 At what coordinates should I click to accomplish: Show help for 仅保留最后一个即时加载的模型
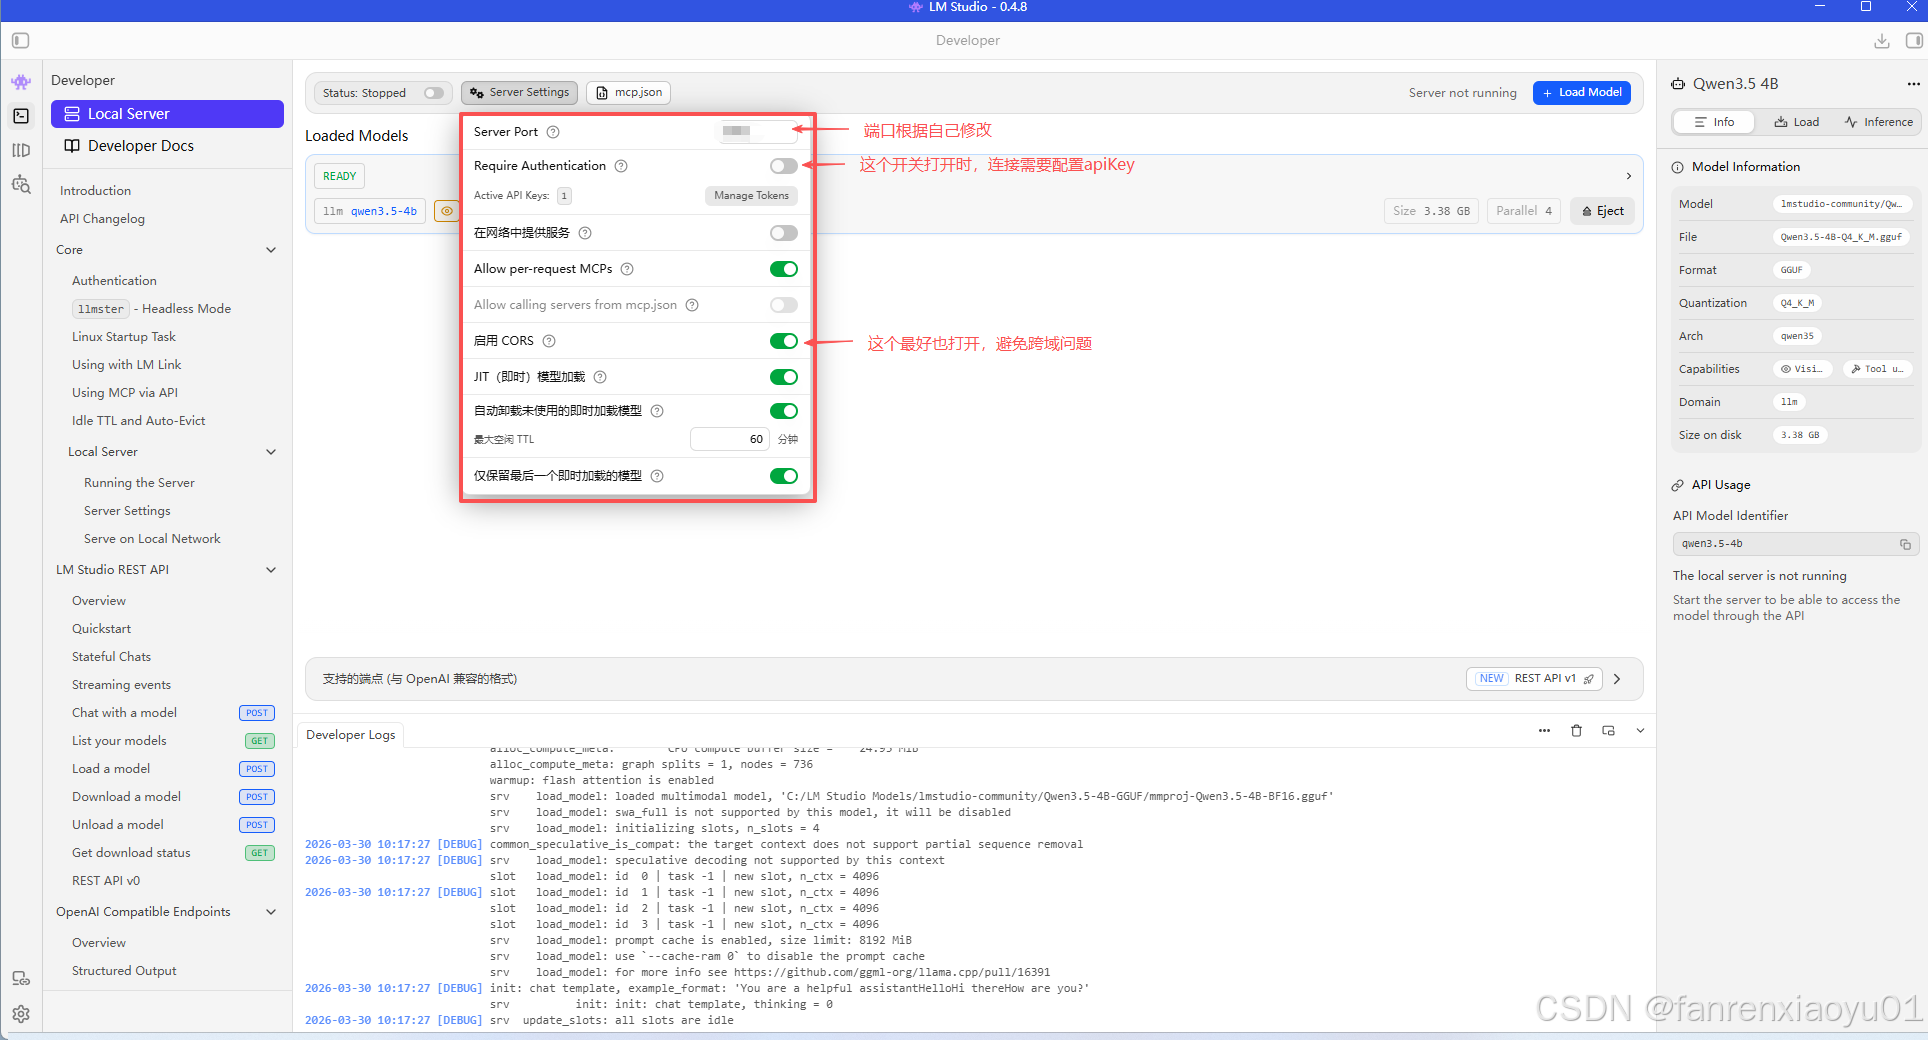click(x=657, y=476)
